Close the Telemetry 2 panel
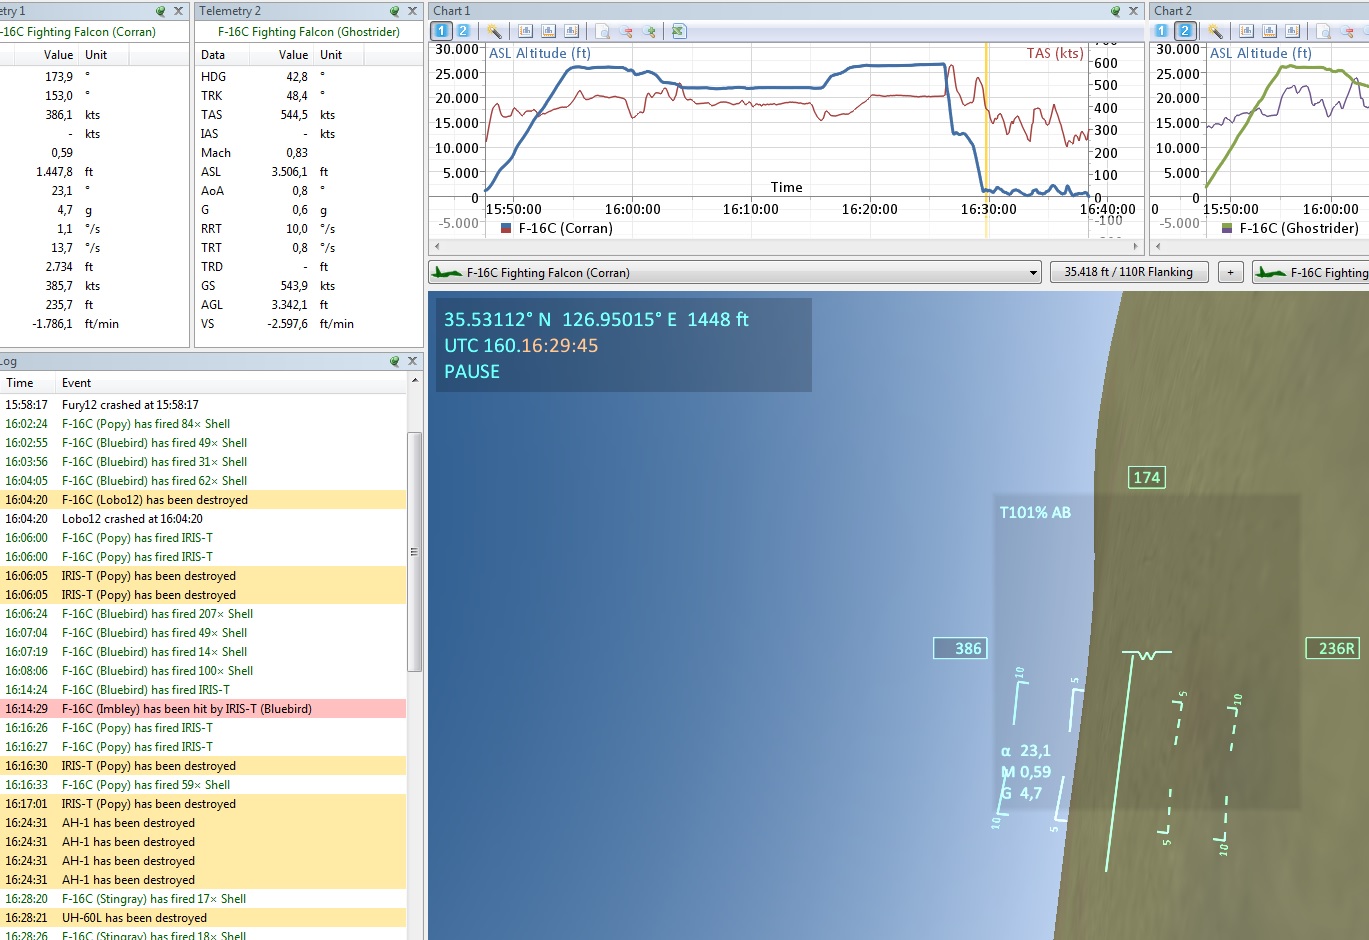This screenshot has width=1369, height=940. tap(413, 11)
